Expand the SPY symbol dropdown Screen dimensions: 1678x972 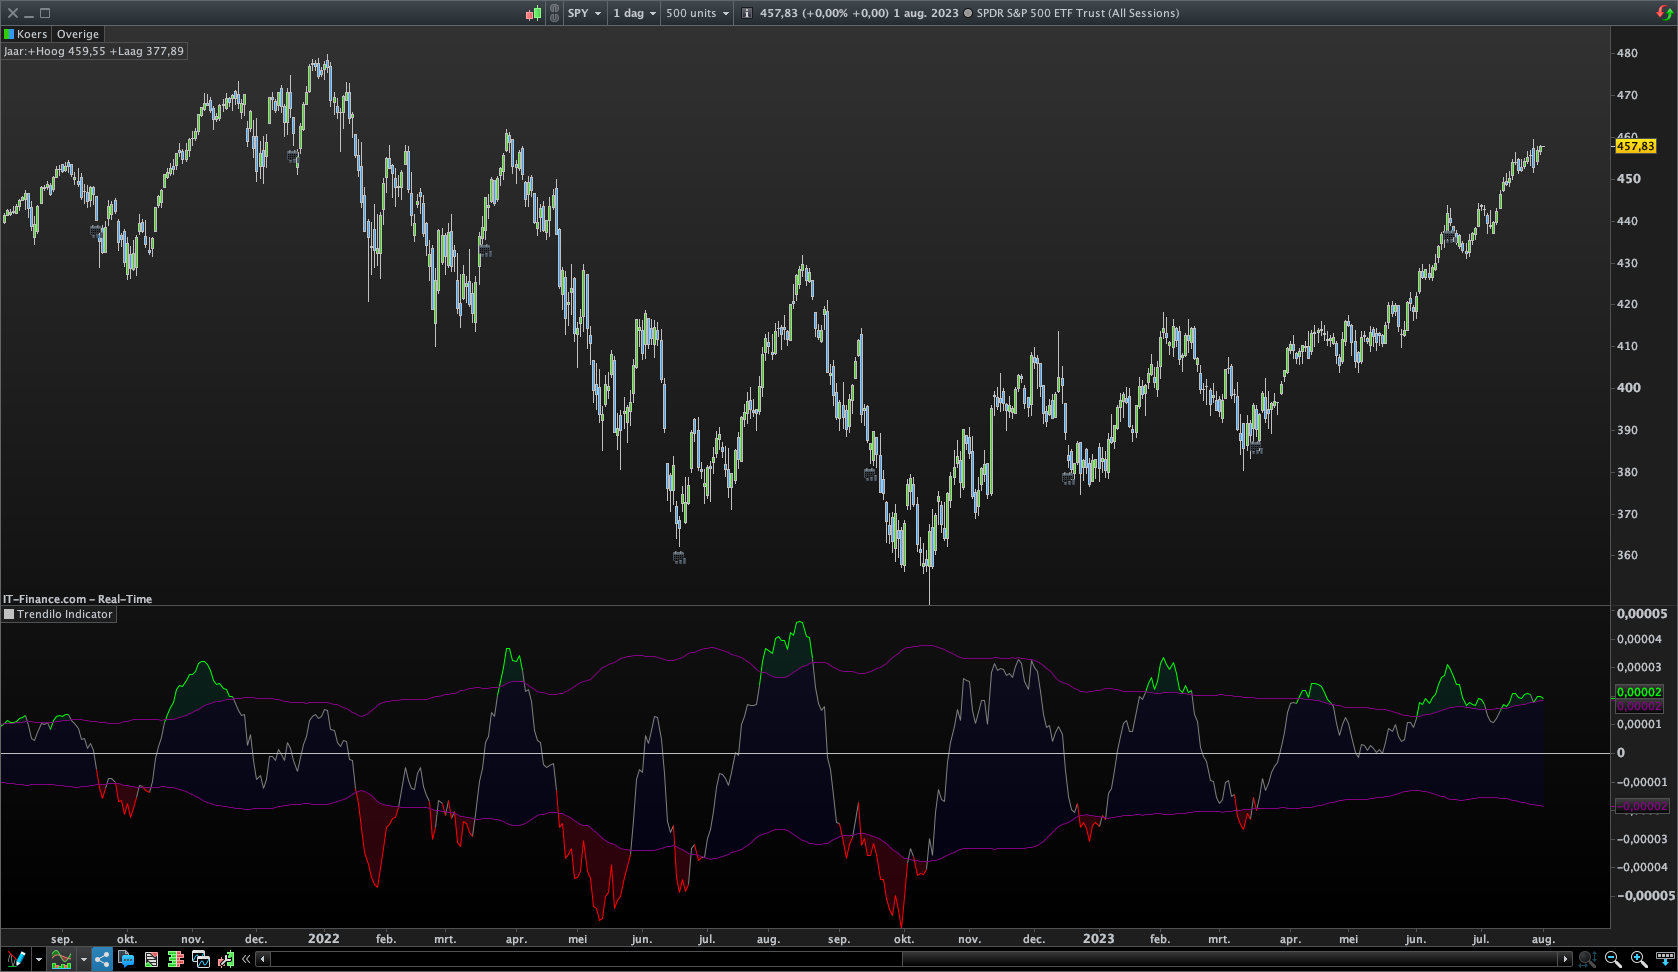point(585,13)
